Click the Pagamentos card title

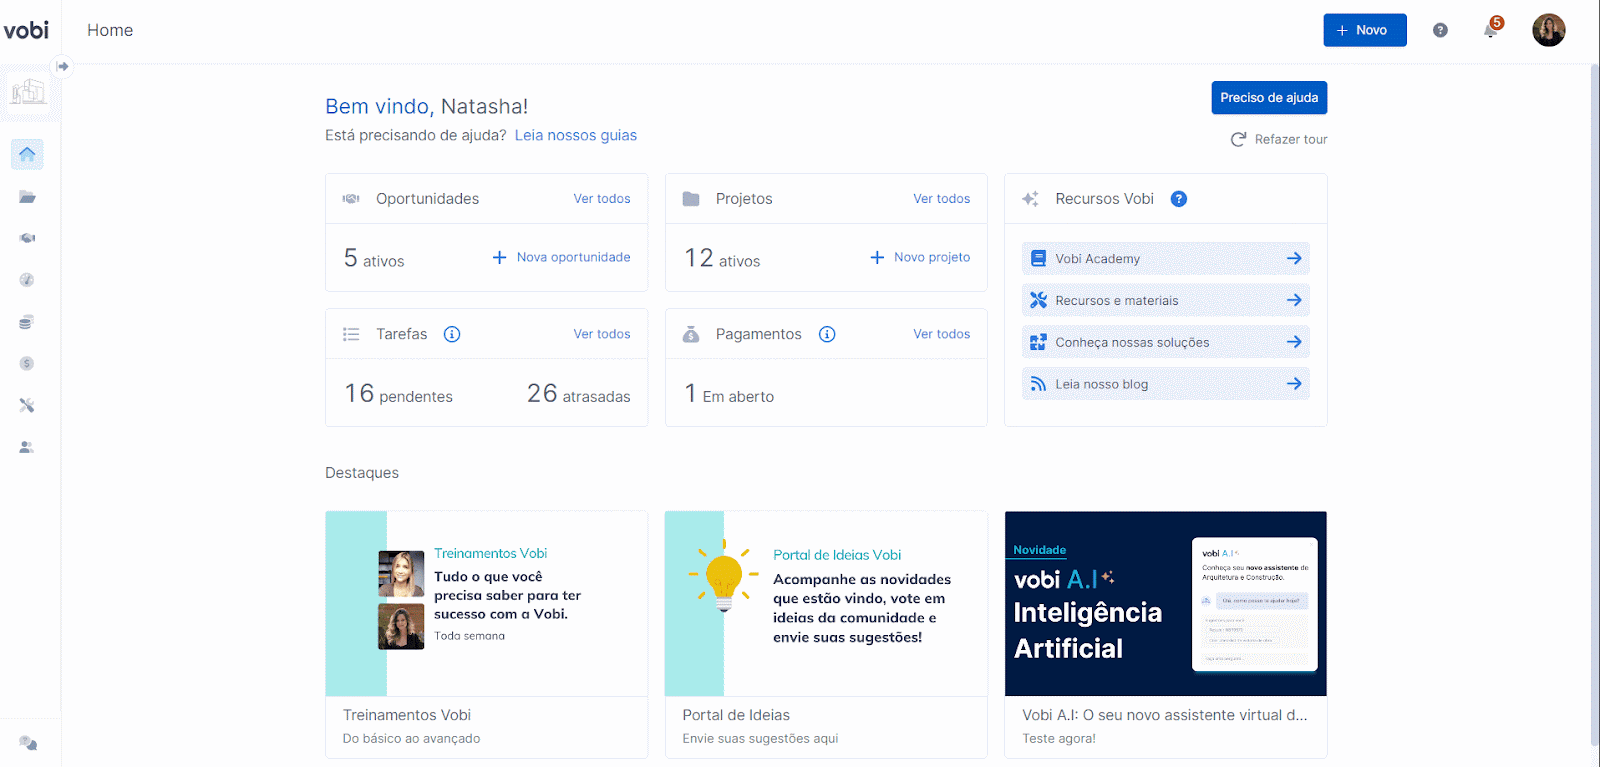point(759,334)
